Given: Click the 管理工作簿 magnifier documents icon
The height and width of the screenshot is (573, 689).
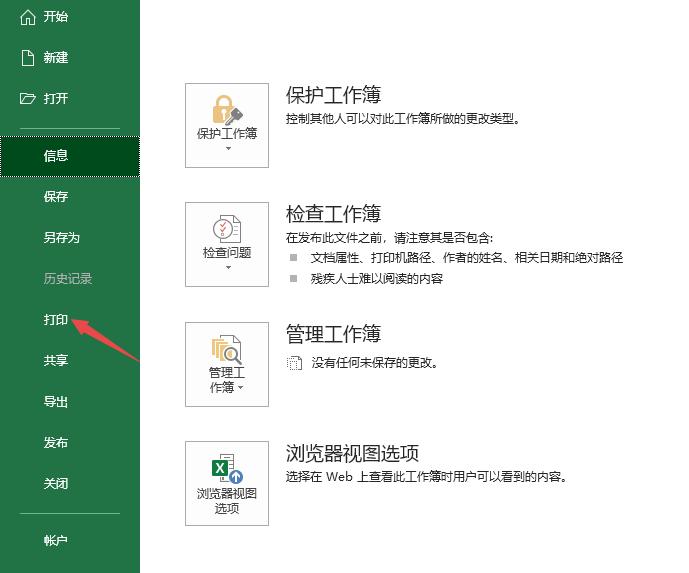Looking at the screenshot, I should pos(227,349).
